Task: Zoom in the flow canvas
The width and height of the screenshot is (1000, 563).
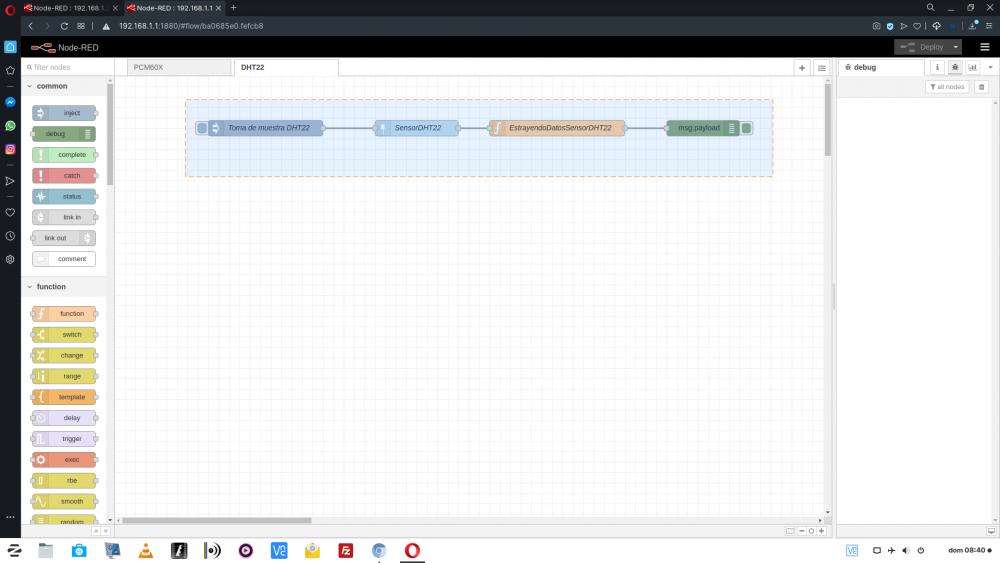Action: pos(821,531)
